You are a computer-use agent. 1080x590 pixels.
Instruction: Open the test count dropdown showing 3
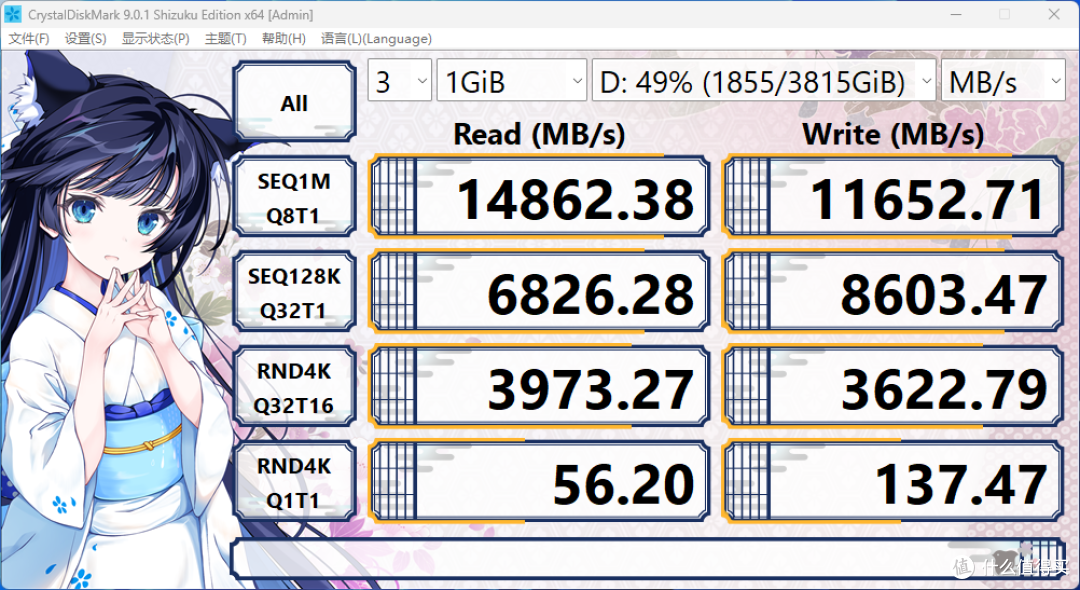pyautogui.click(x=399, y=81)
